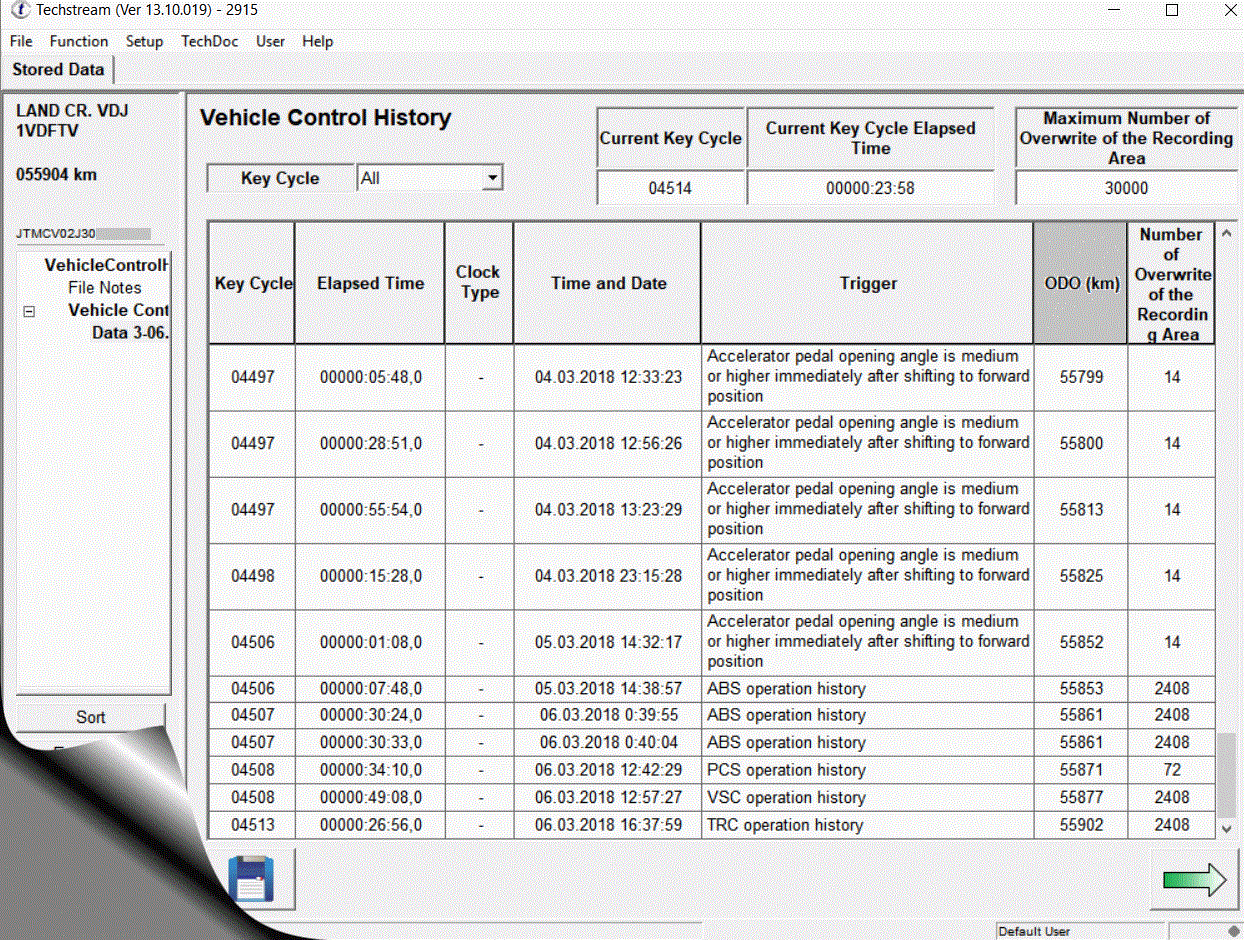Screen dimensions: 1244x940
Task: Open the Function menu
Action: [x=79, y=41]
